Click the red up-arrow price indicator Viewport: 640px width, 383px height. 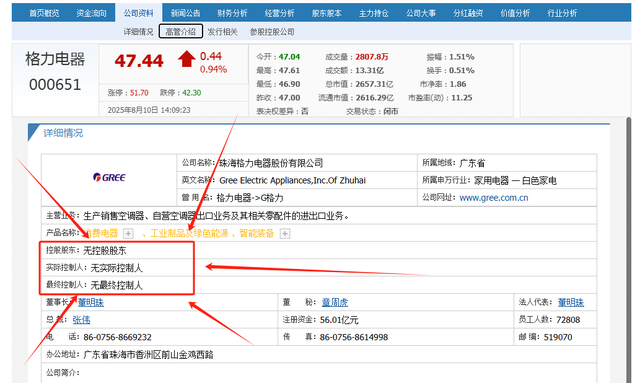click(x=187, y=59)
